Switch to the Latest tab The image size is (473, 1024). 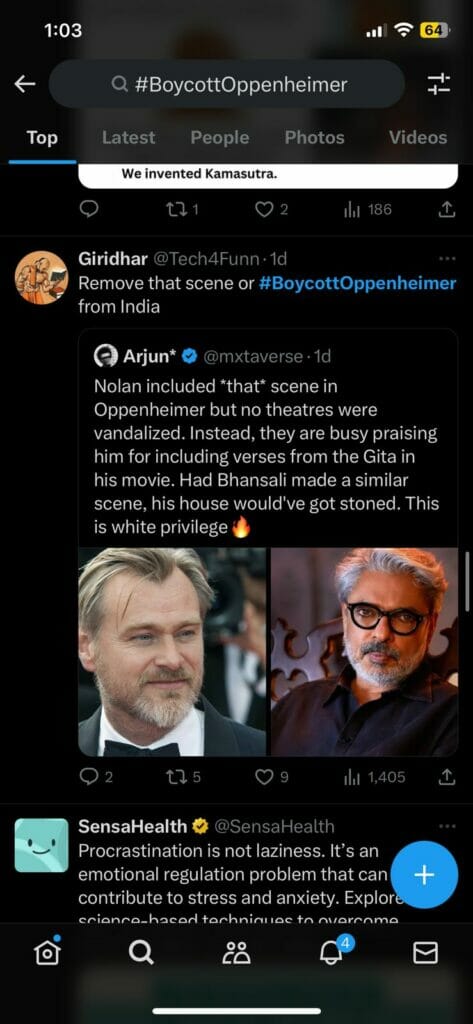129,137
